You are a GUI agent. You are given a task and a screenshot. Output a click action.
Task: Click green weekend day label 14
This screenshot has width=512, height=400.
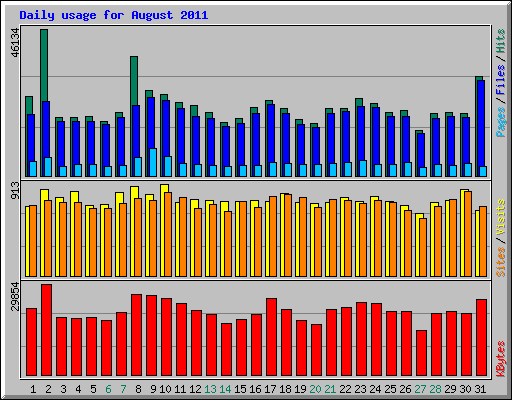pos(225,389)
